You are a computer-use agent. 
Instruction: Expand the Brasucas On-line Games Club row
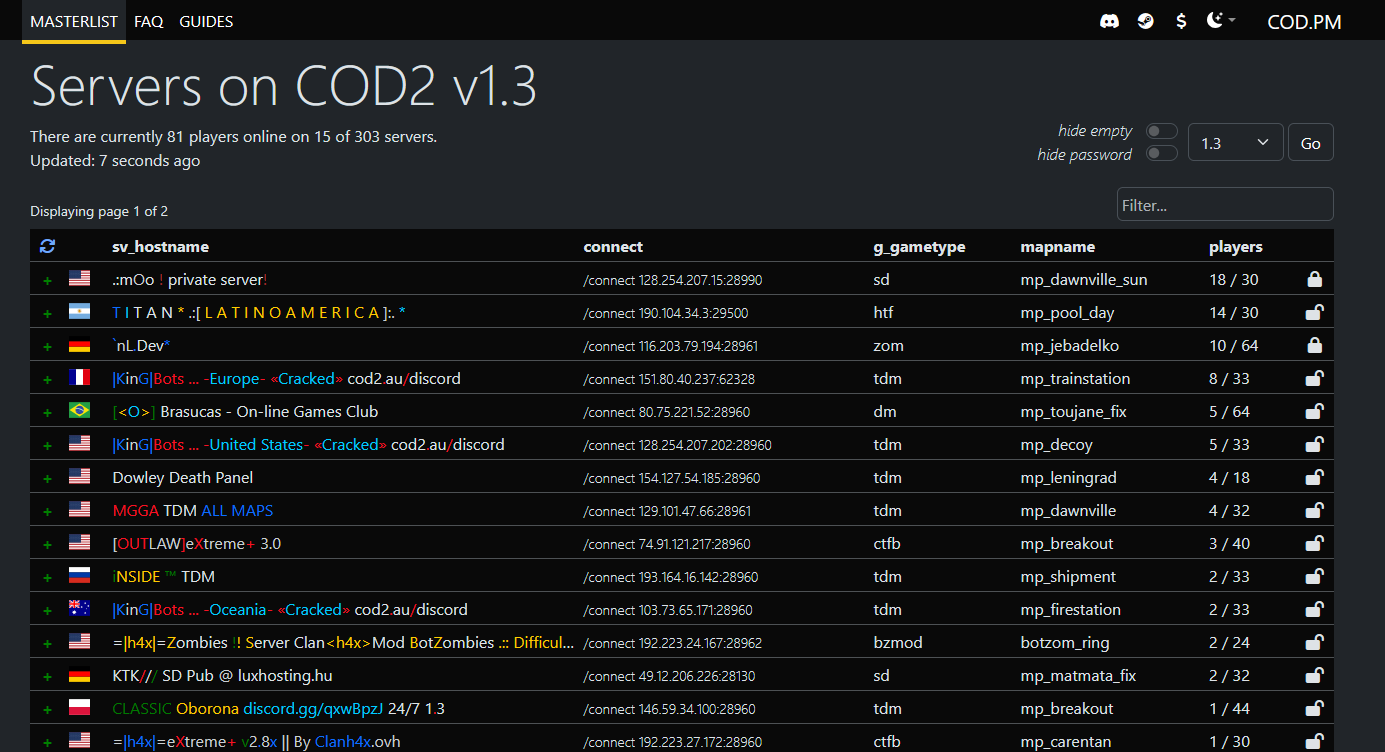pos(47,413)
